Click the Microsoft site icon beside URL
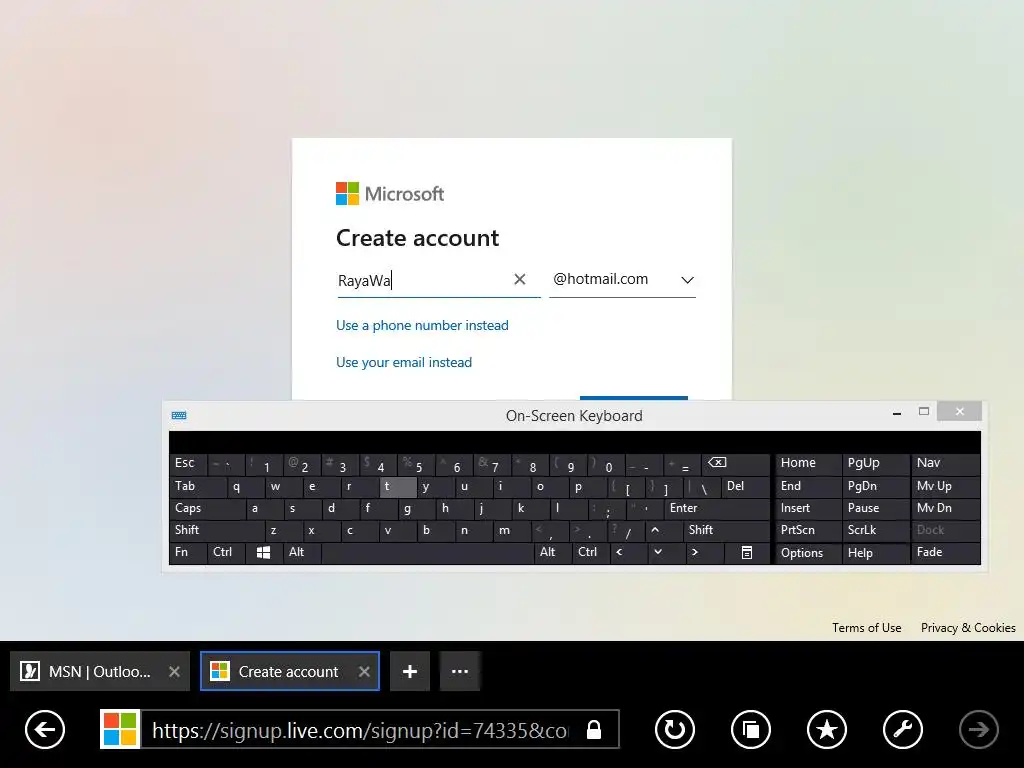The width and height of the screenshot is (1024, 768). tap(120, 729)
